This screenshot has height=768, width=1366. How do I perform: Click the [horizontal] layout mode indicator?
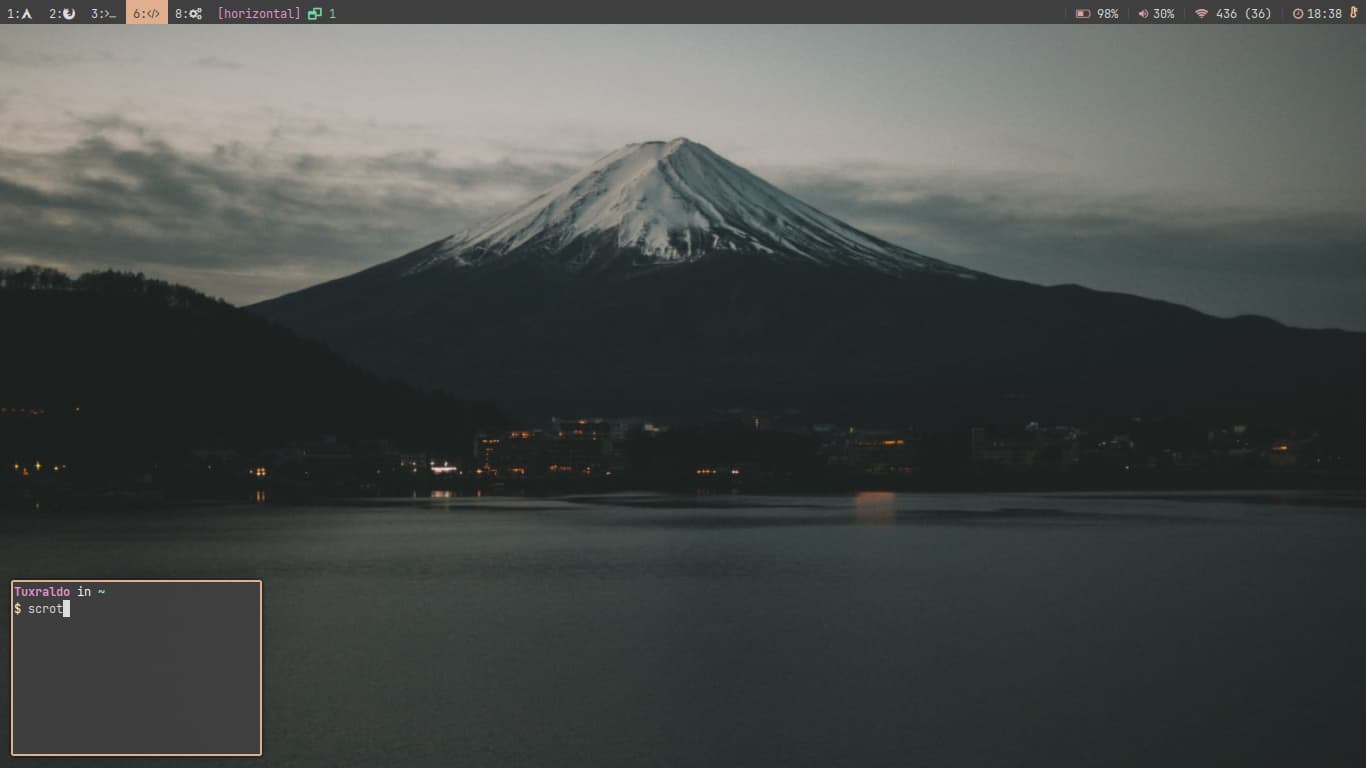(x=259, y=14)
